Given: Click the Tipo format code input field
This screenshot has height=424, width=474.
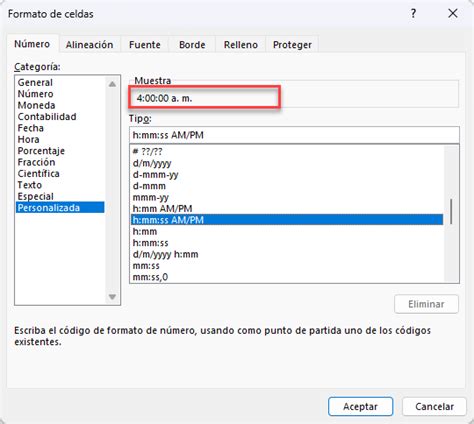Looking at the screenshot, I should pyautogui.click(x=294, y=135).
